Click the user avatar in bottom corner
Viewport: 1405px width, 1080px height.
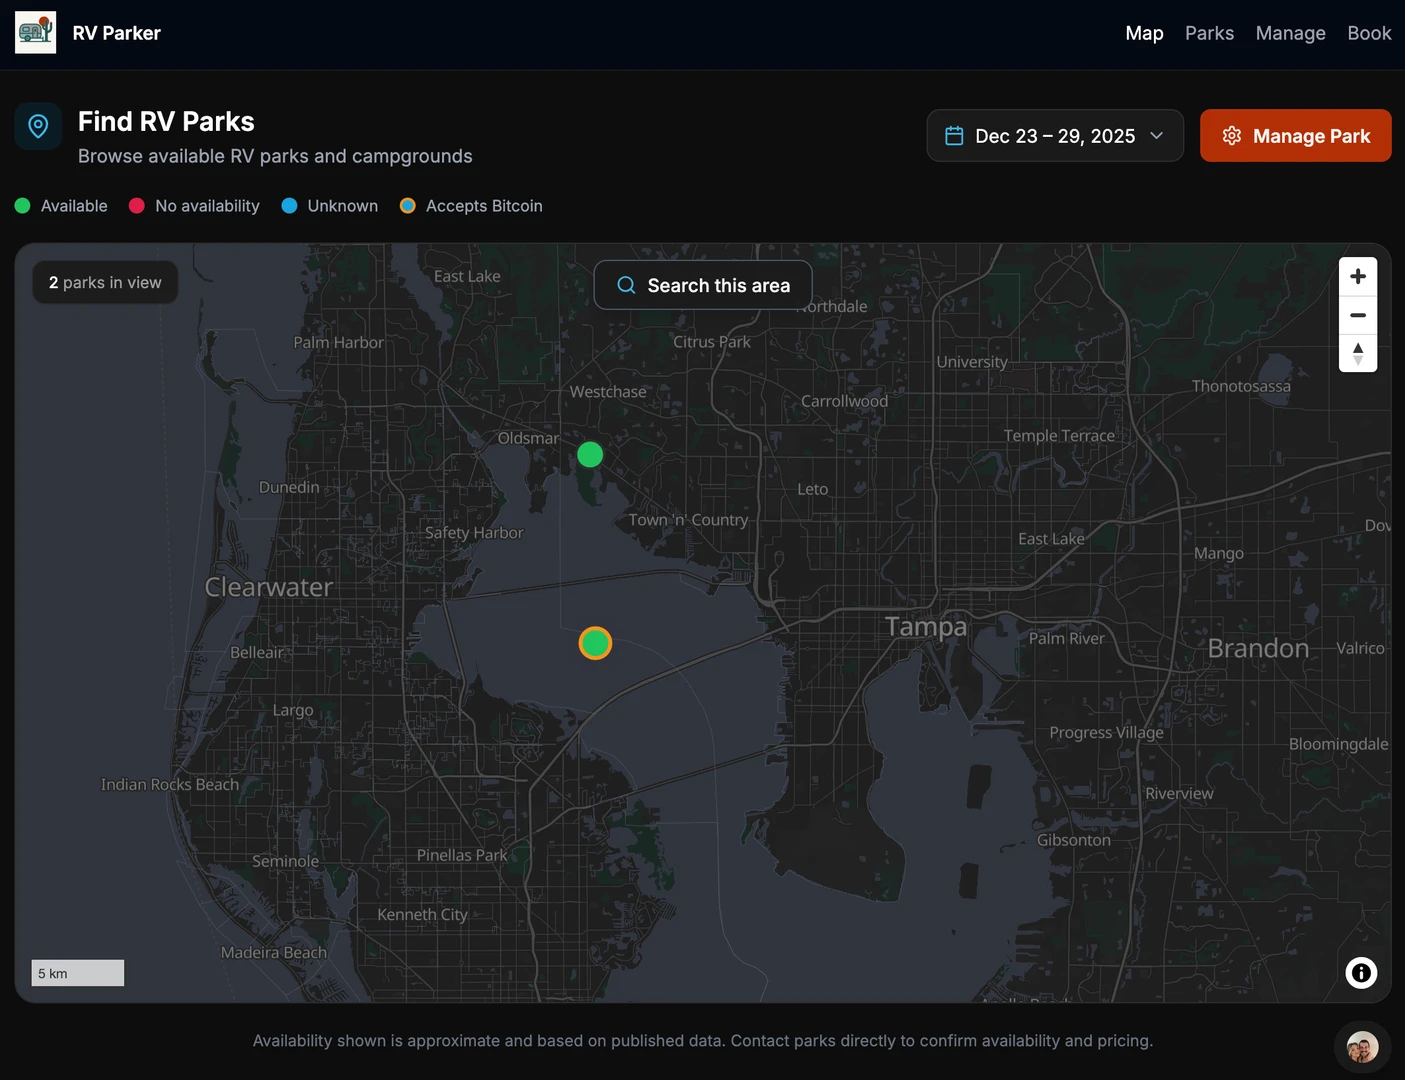(1361, 1047)
